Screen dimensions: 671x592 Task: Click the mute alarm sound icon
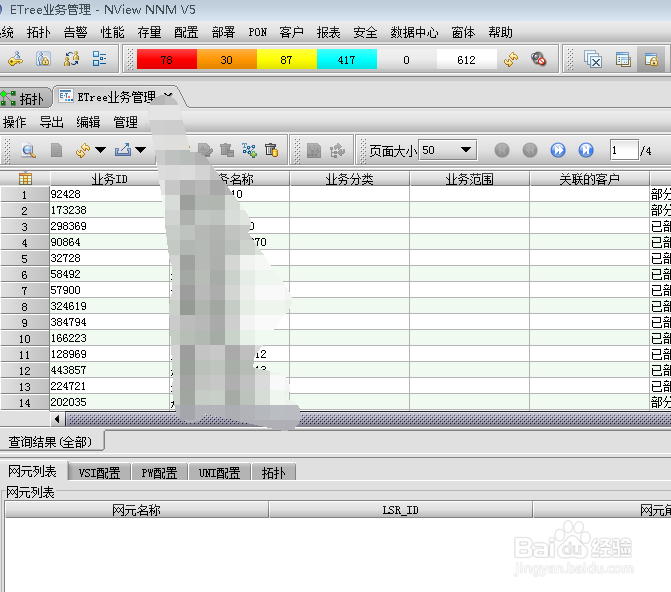click(538, 59)
